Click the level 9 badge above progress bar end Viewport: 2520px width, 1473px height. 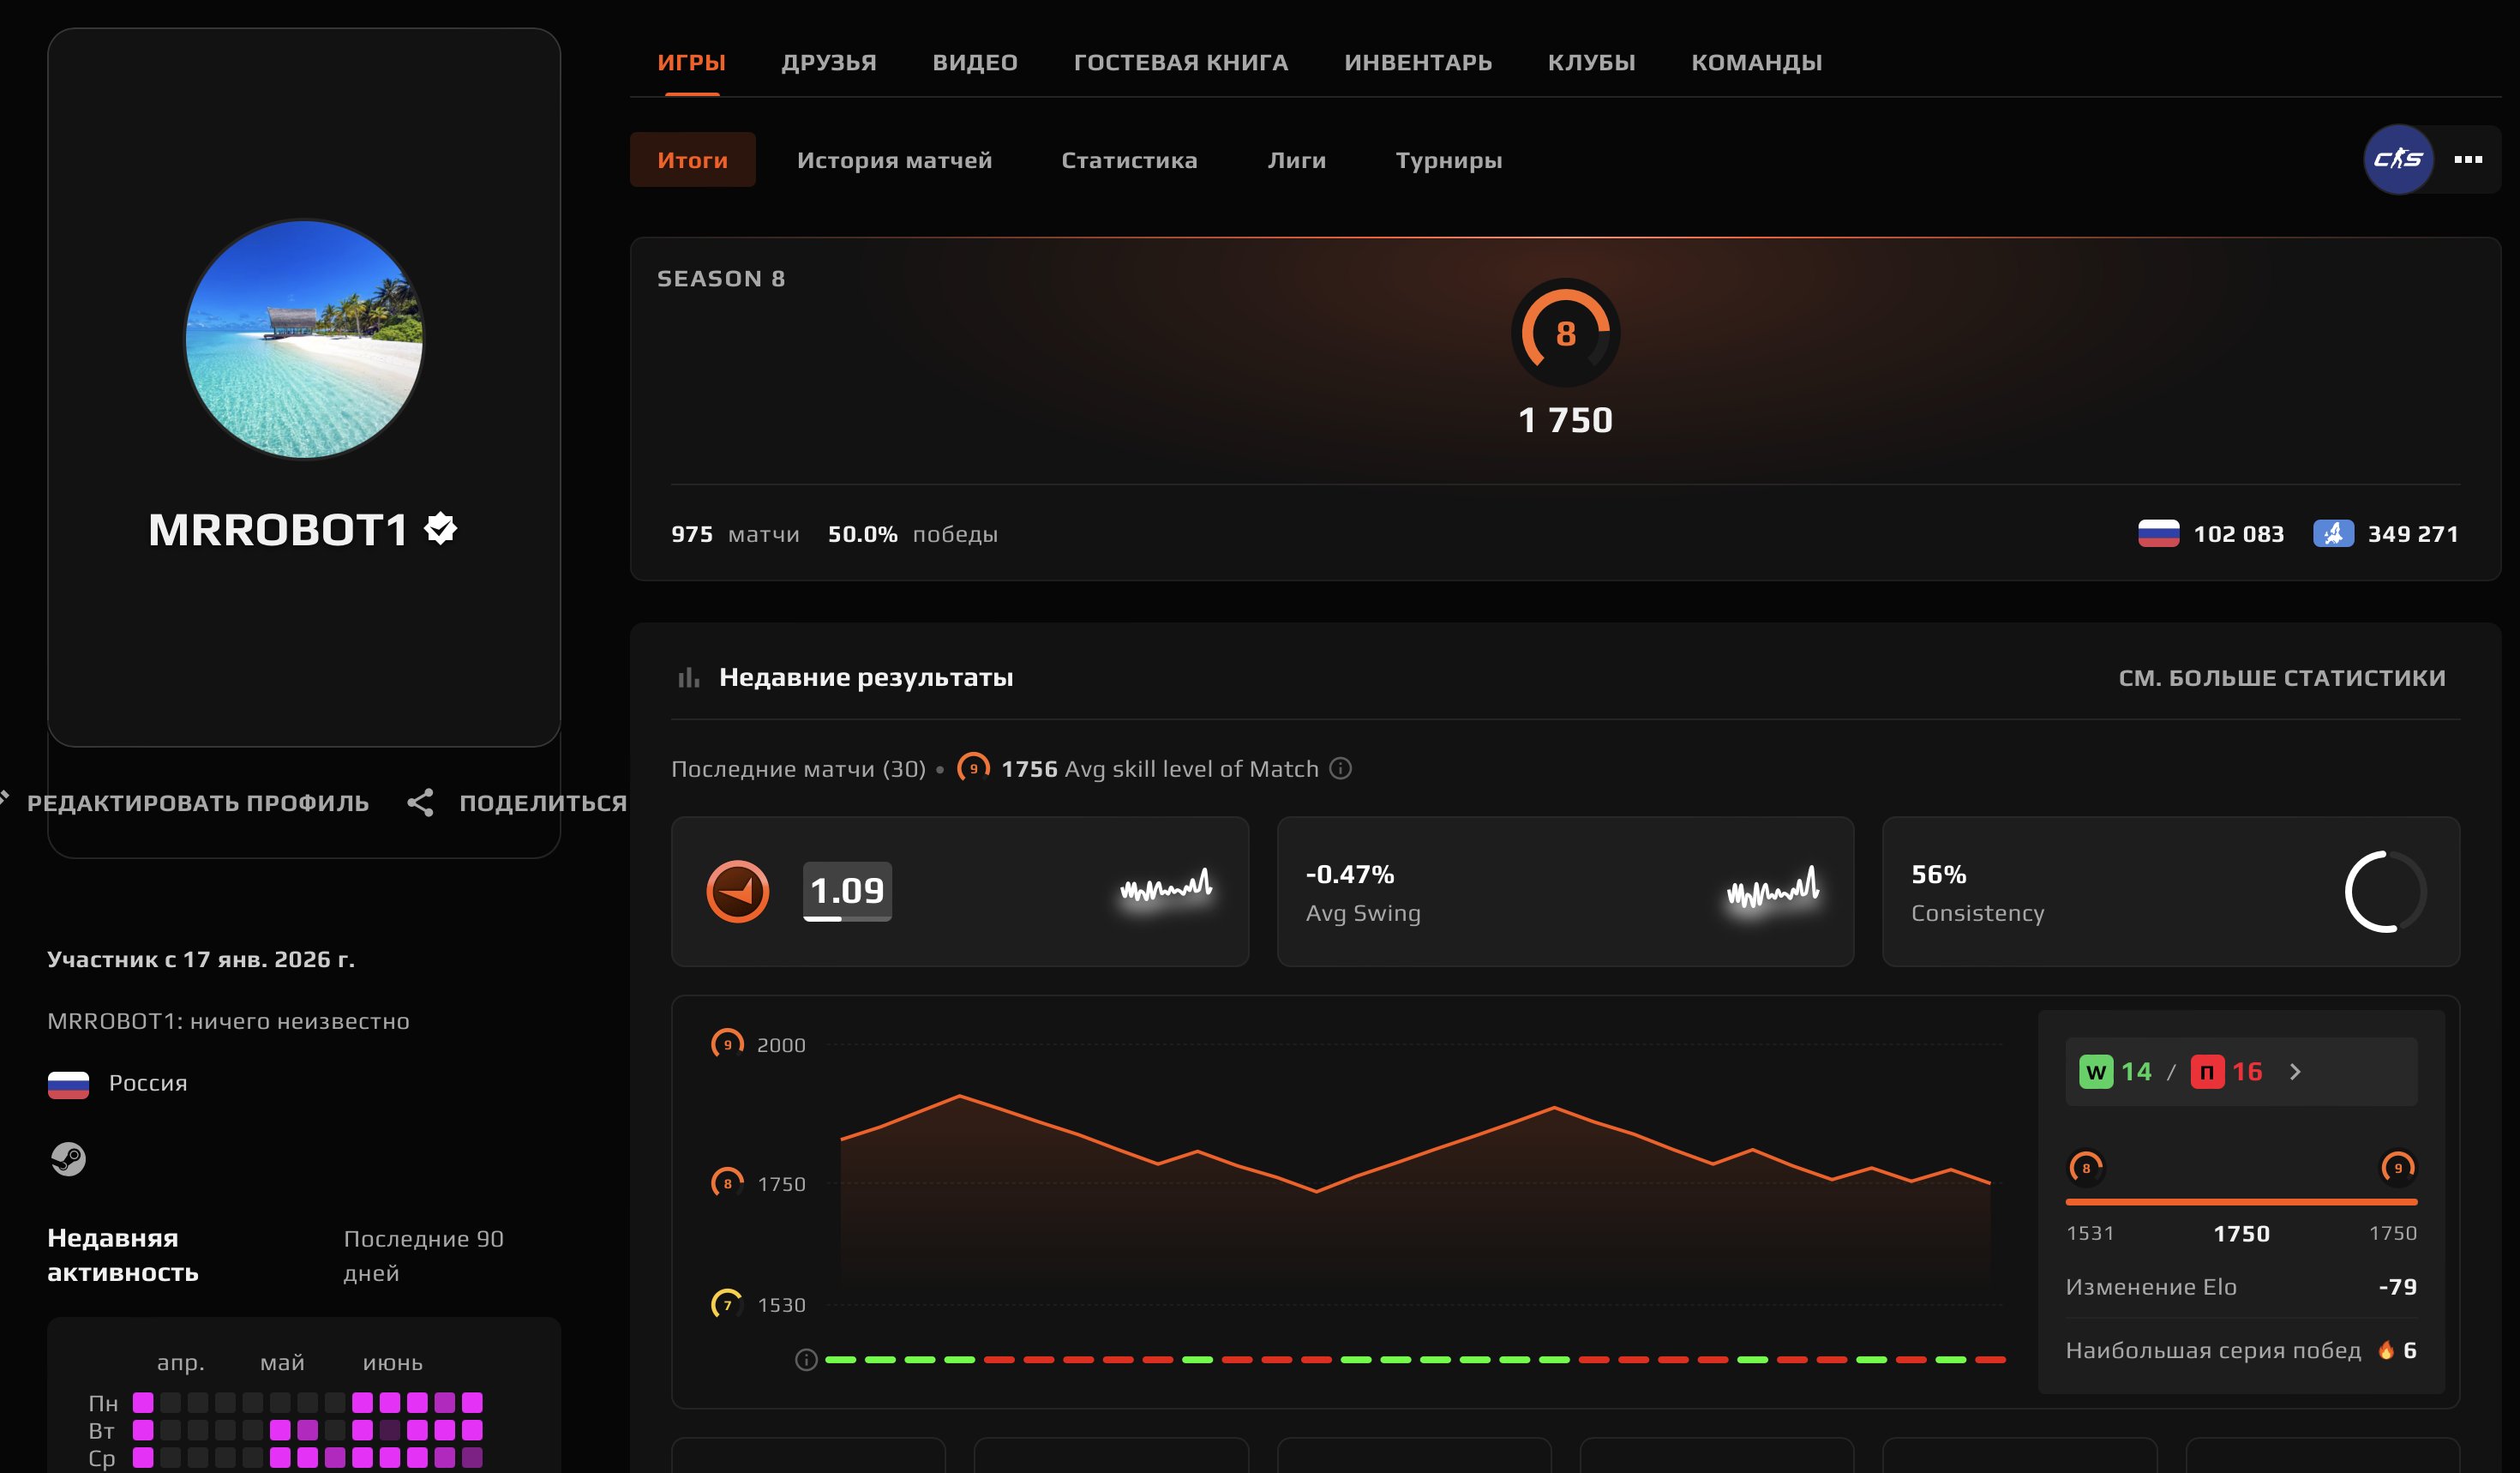click(2397, 1167)
